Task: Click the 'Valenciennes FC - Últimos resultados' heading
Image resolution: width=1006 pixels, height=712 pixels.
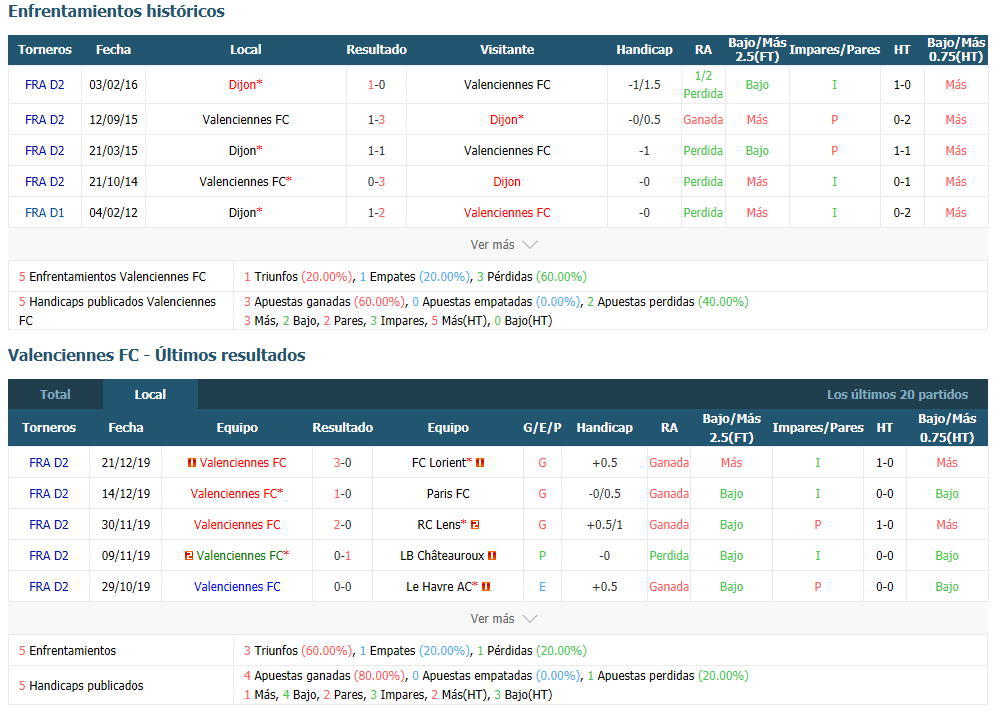Action: coord(157,355)
